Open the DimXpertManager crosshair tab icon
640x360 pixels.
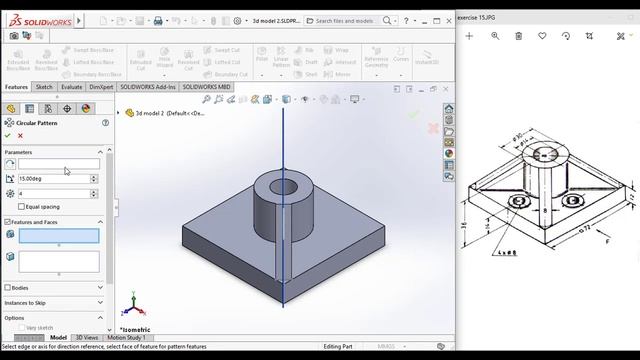point(67,109)
